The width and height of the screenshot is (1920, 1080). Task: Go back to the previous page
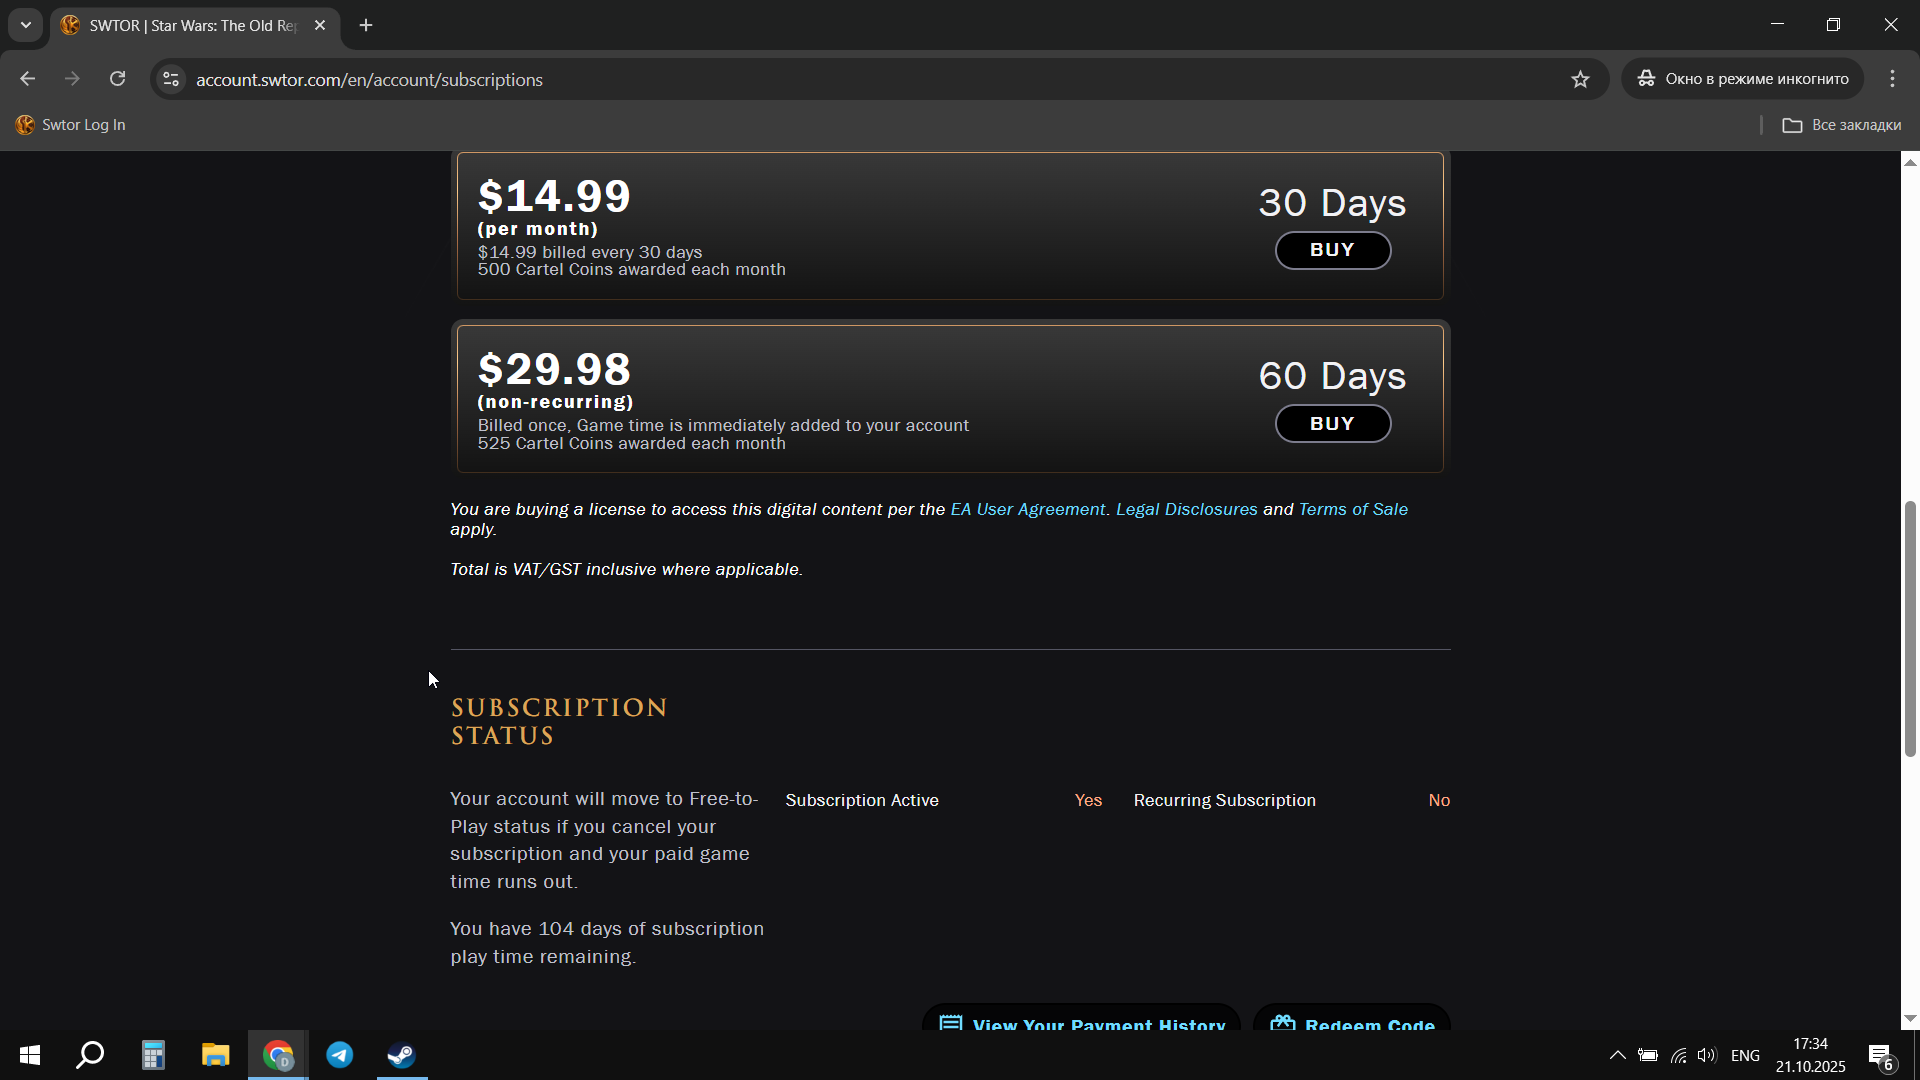point(28,79)
